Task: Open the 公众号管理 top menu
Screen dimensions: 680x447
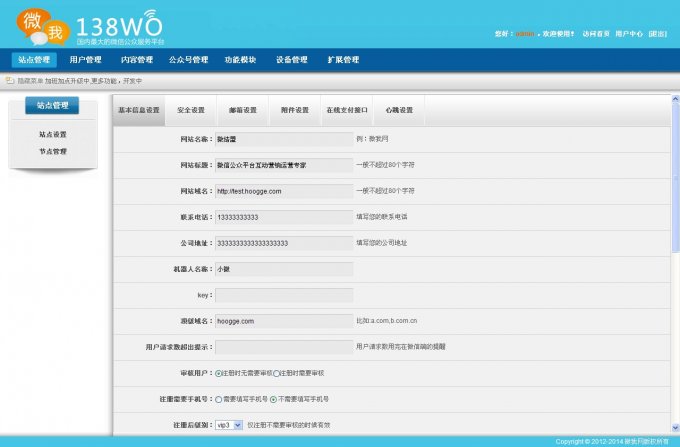Action: pos(188,60)
